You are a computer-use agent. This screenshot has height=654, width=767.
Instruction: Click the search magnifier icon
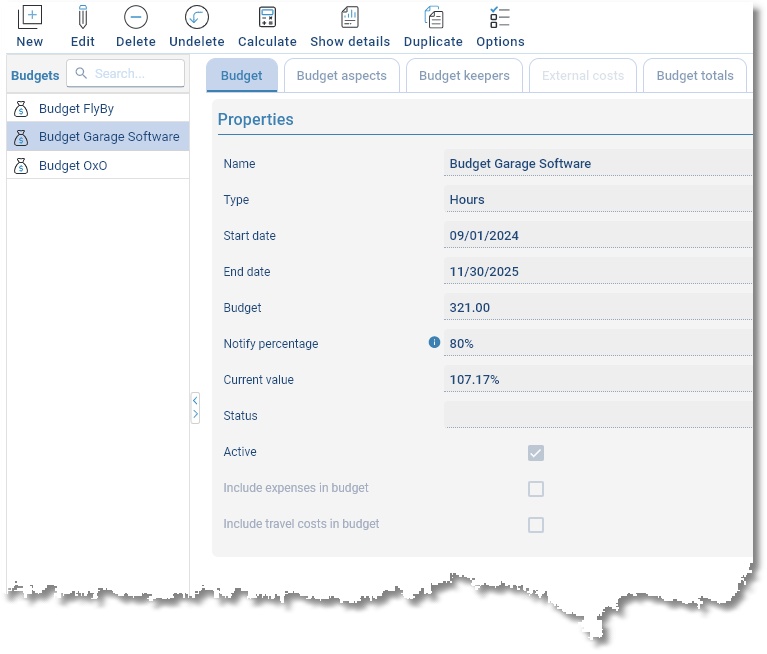click(81, 73)
